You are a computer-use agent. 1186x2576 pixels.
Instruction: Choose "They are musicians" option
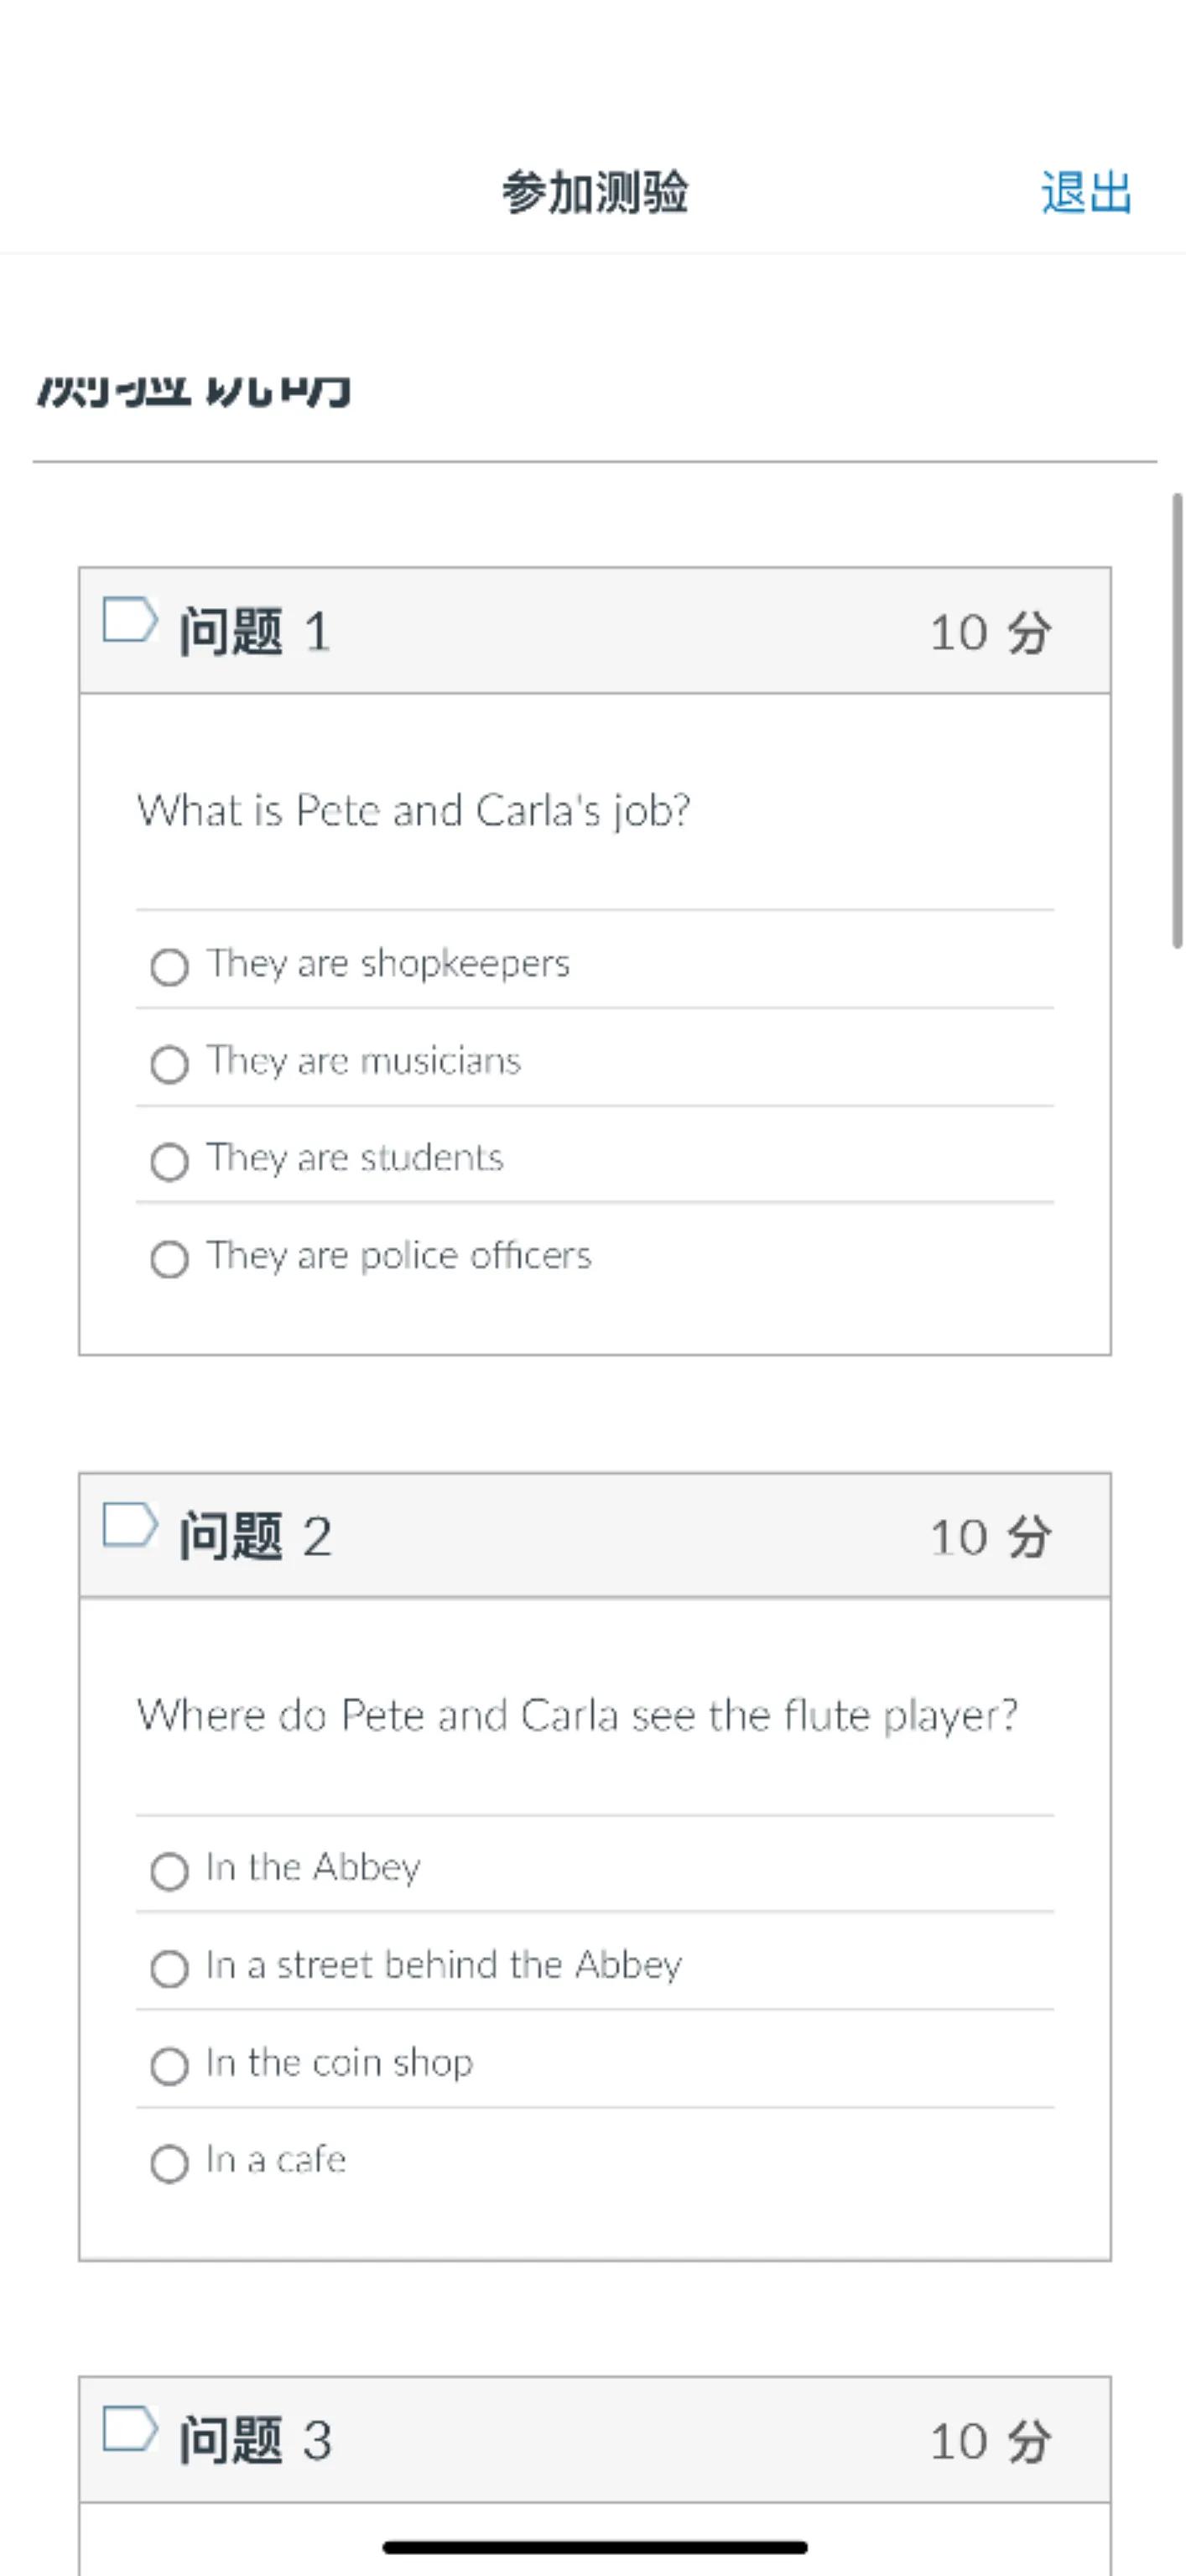(169, 1064)
